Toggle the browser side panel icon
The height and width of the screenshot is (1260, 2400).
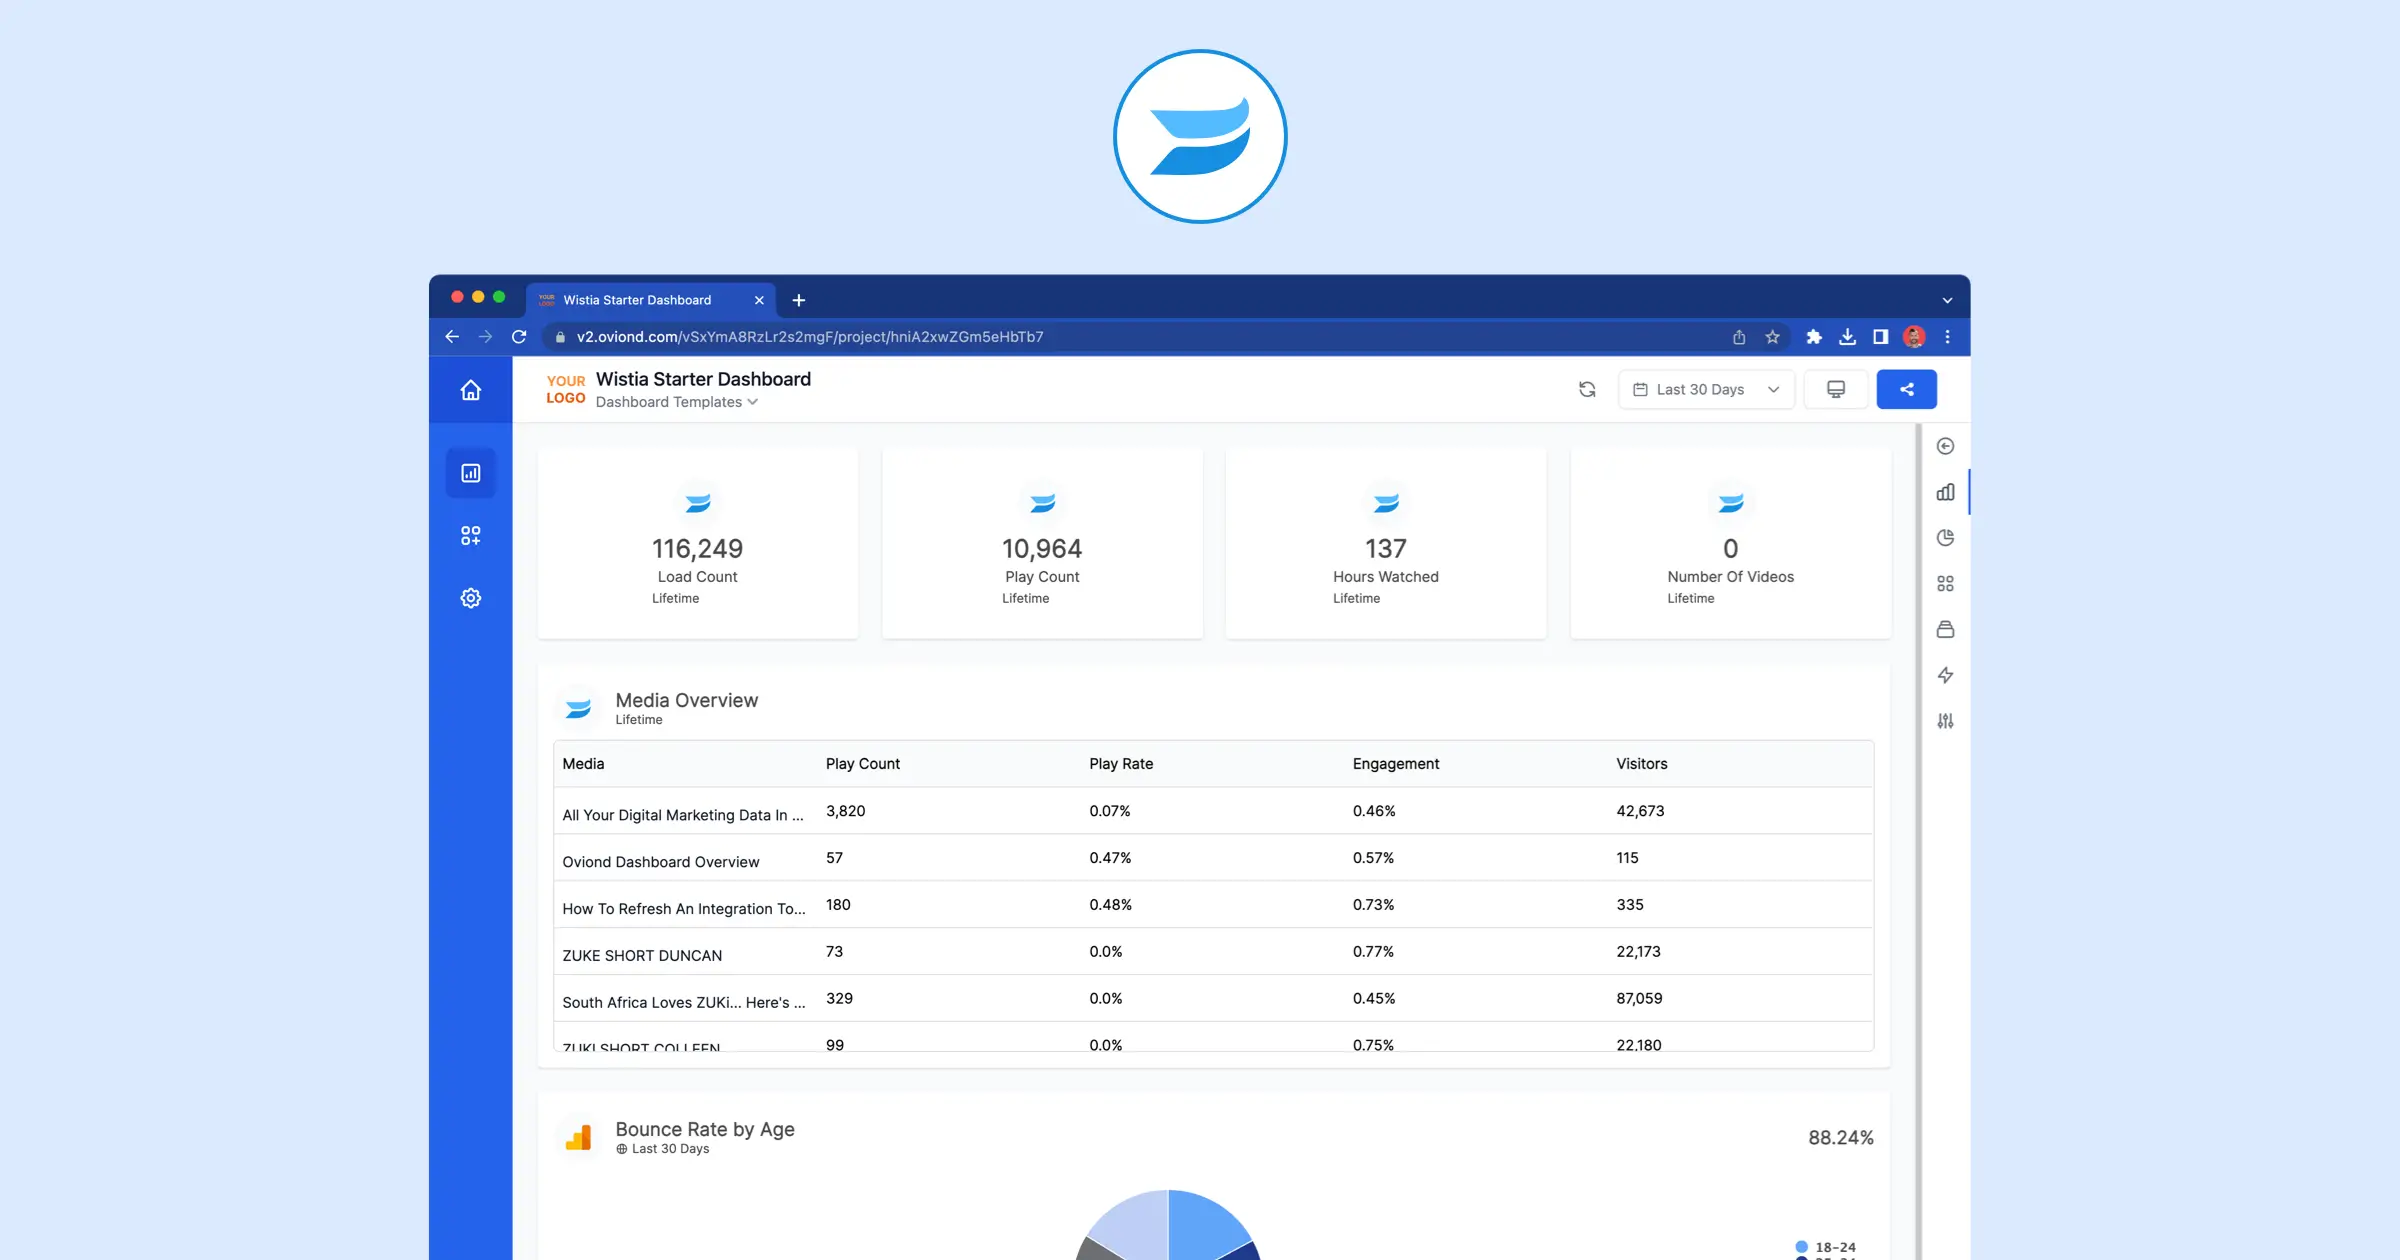[x=1880, y=337]
